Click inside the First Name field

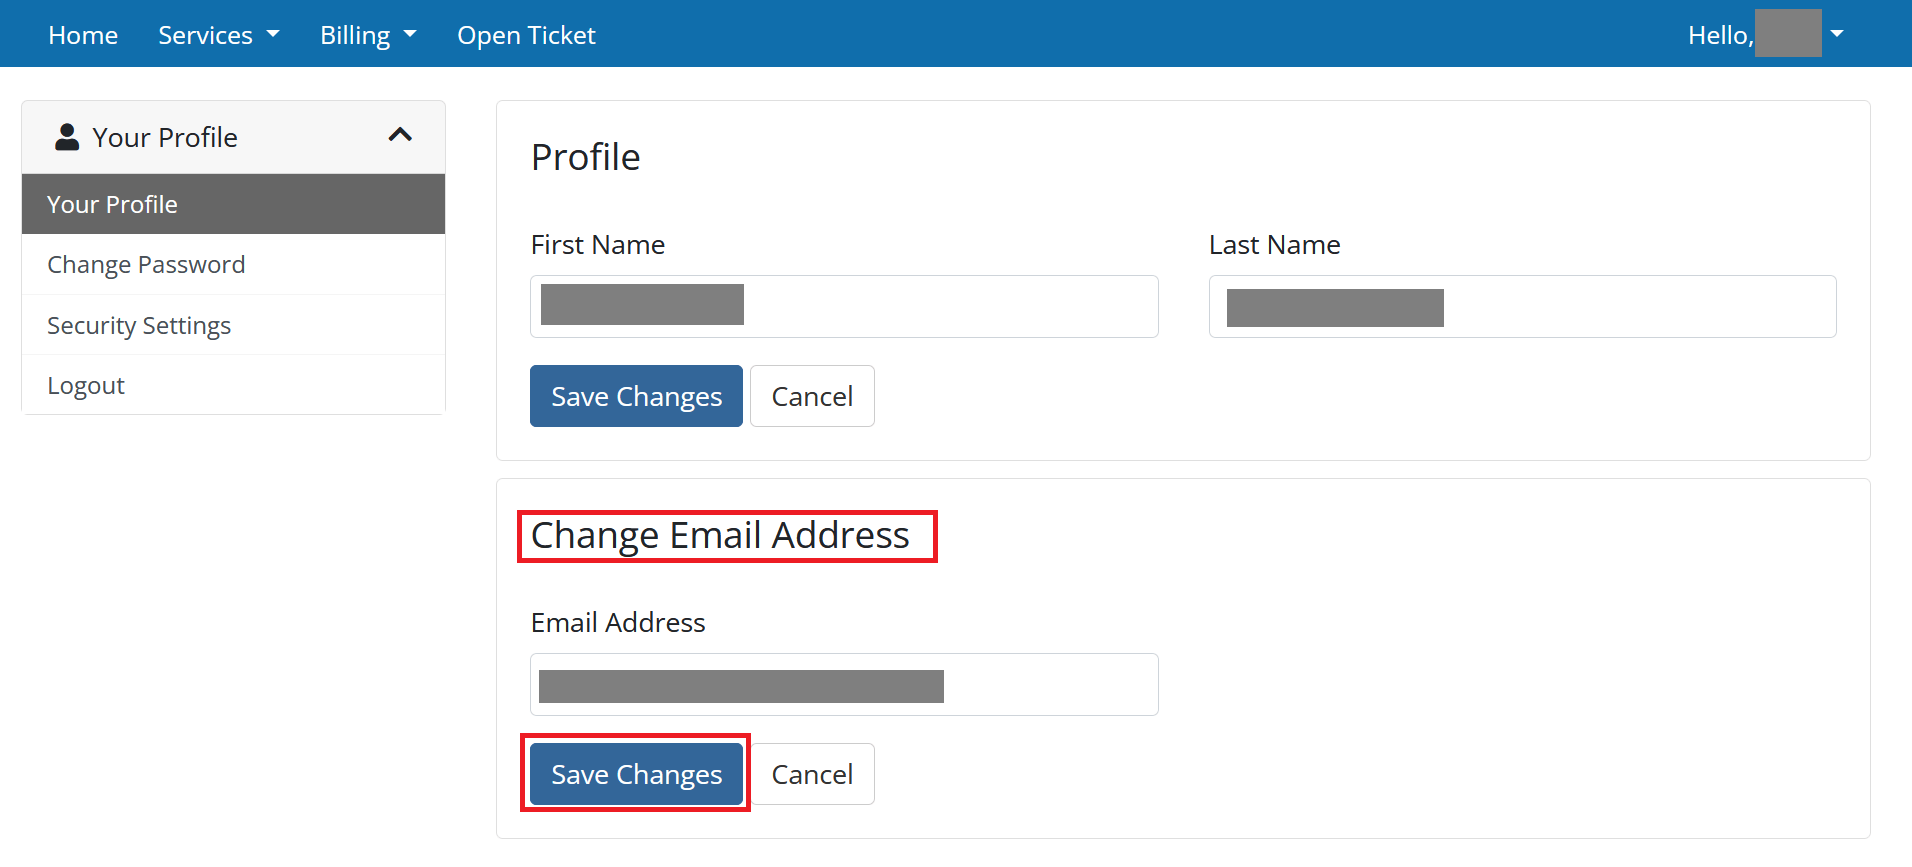tap(843, 306)
